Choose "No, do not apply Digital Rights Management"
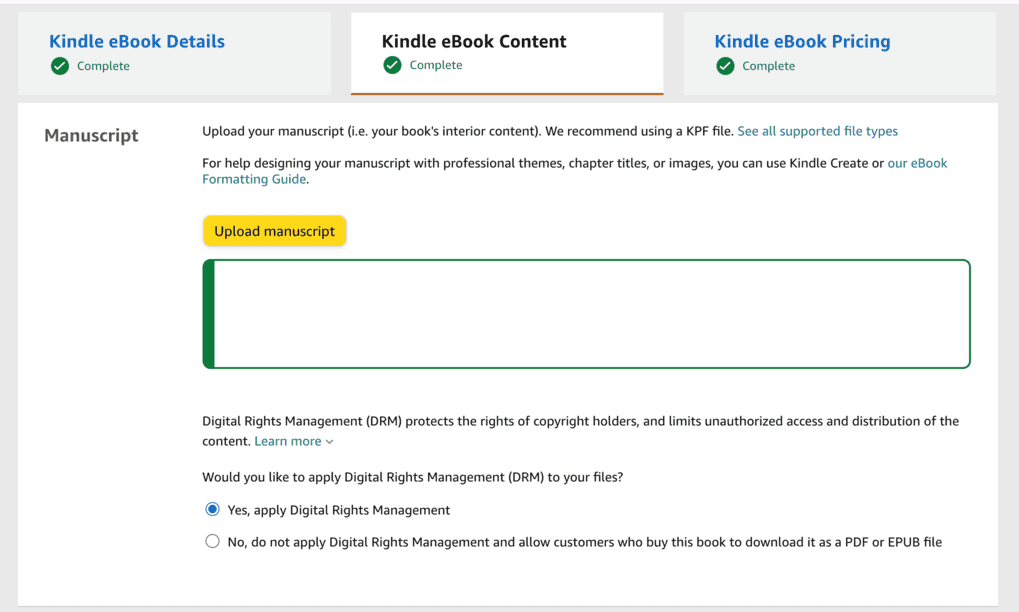 212,540
